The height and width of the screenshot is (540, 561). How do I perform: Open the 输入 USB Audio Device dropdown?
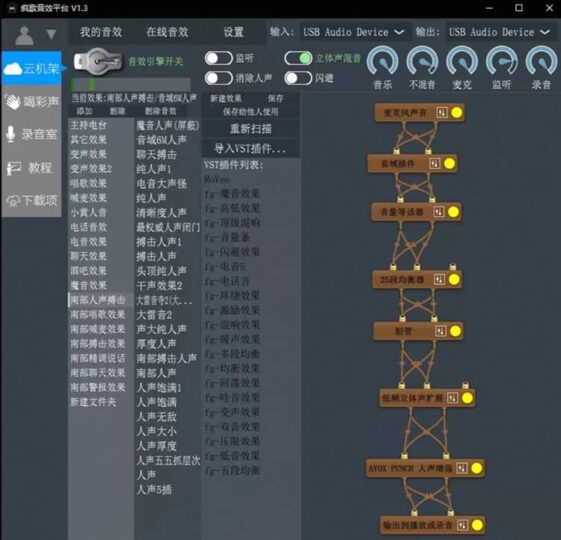pos(354,32)
